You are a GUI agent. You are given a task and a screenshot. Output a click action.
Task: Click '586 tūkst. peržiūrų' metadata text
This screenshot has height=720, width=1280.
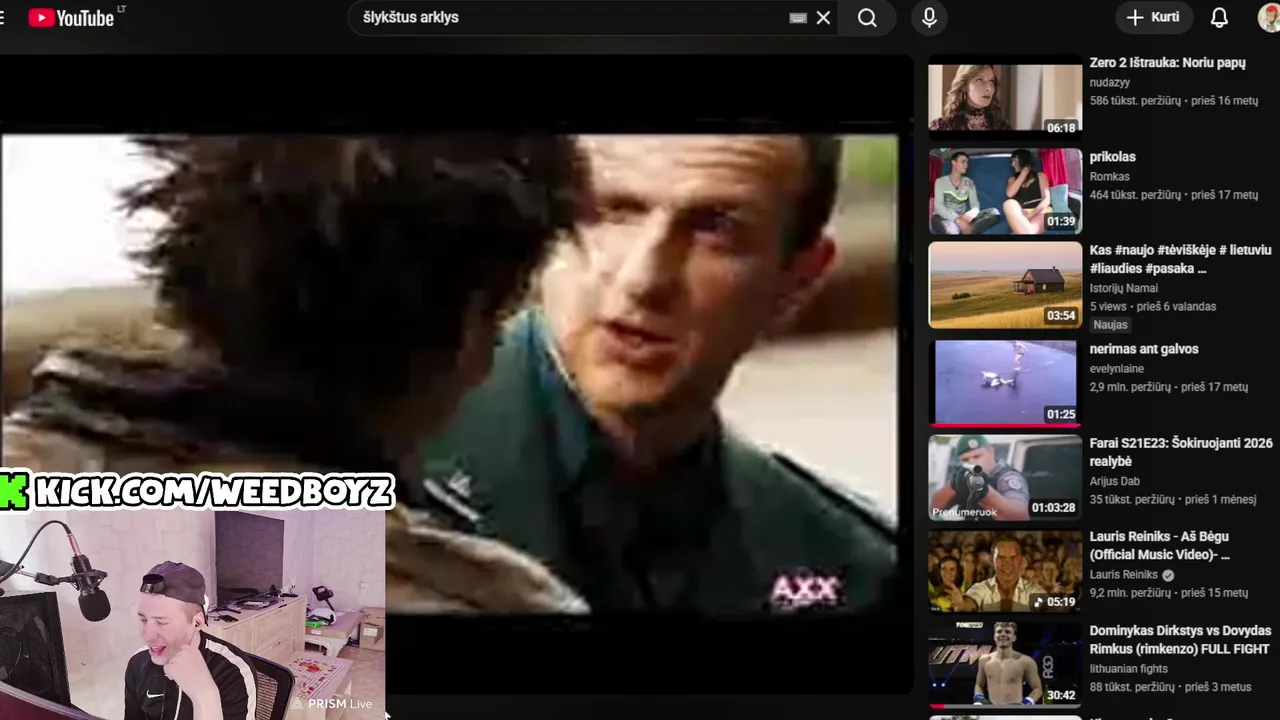[x=1135, y=101]
